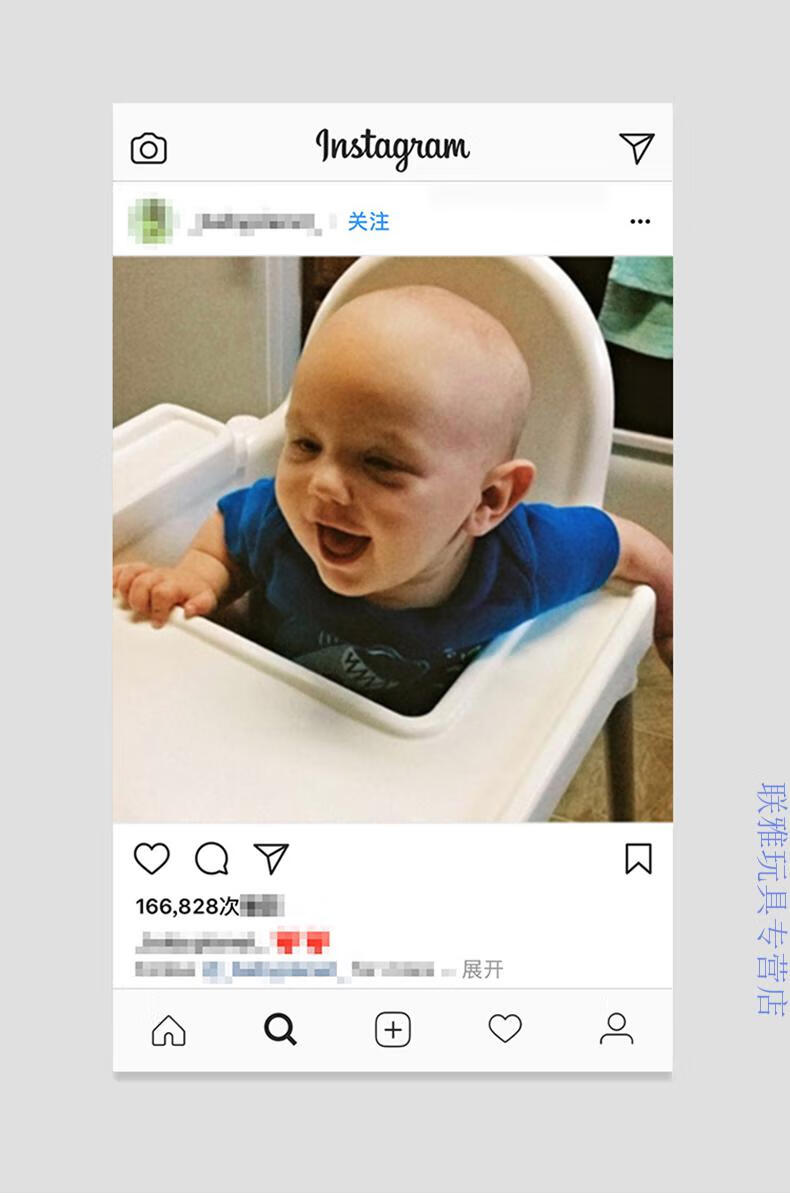Open the Search tab magnifier icon
This screenshot has width=790, height=1197.
pos(280,1029)
